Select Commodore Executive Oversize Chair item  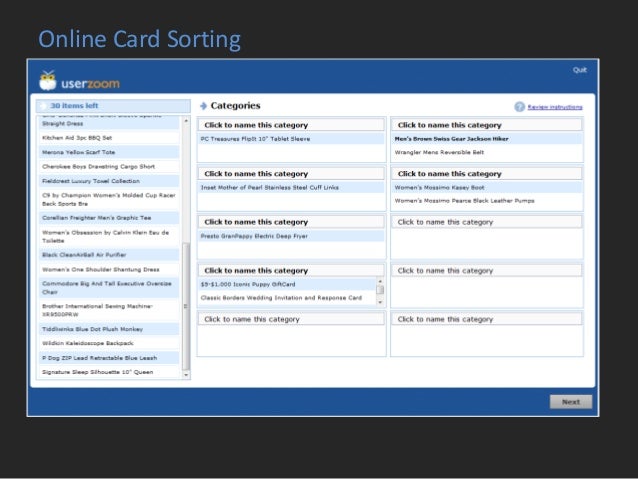(109, 288)
